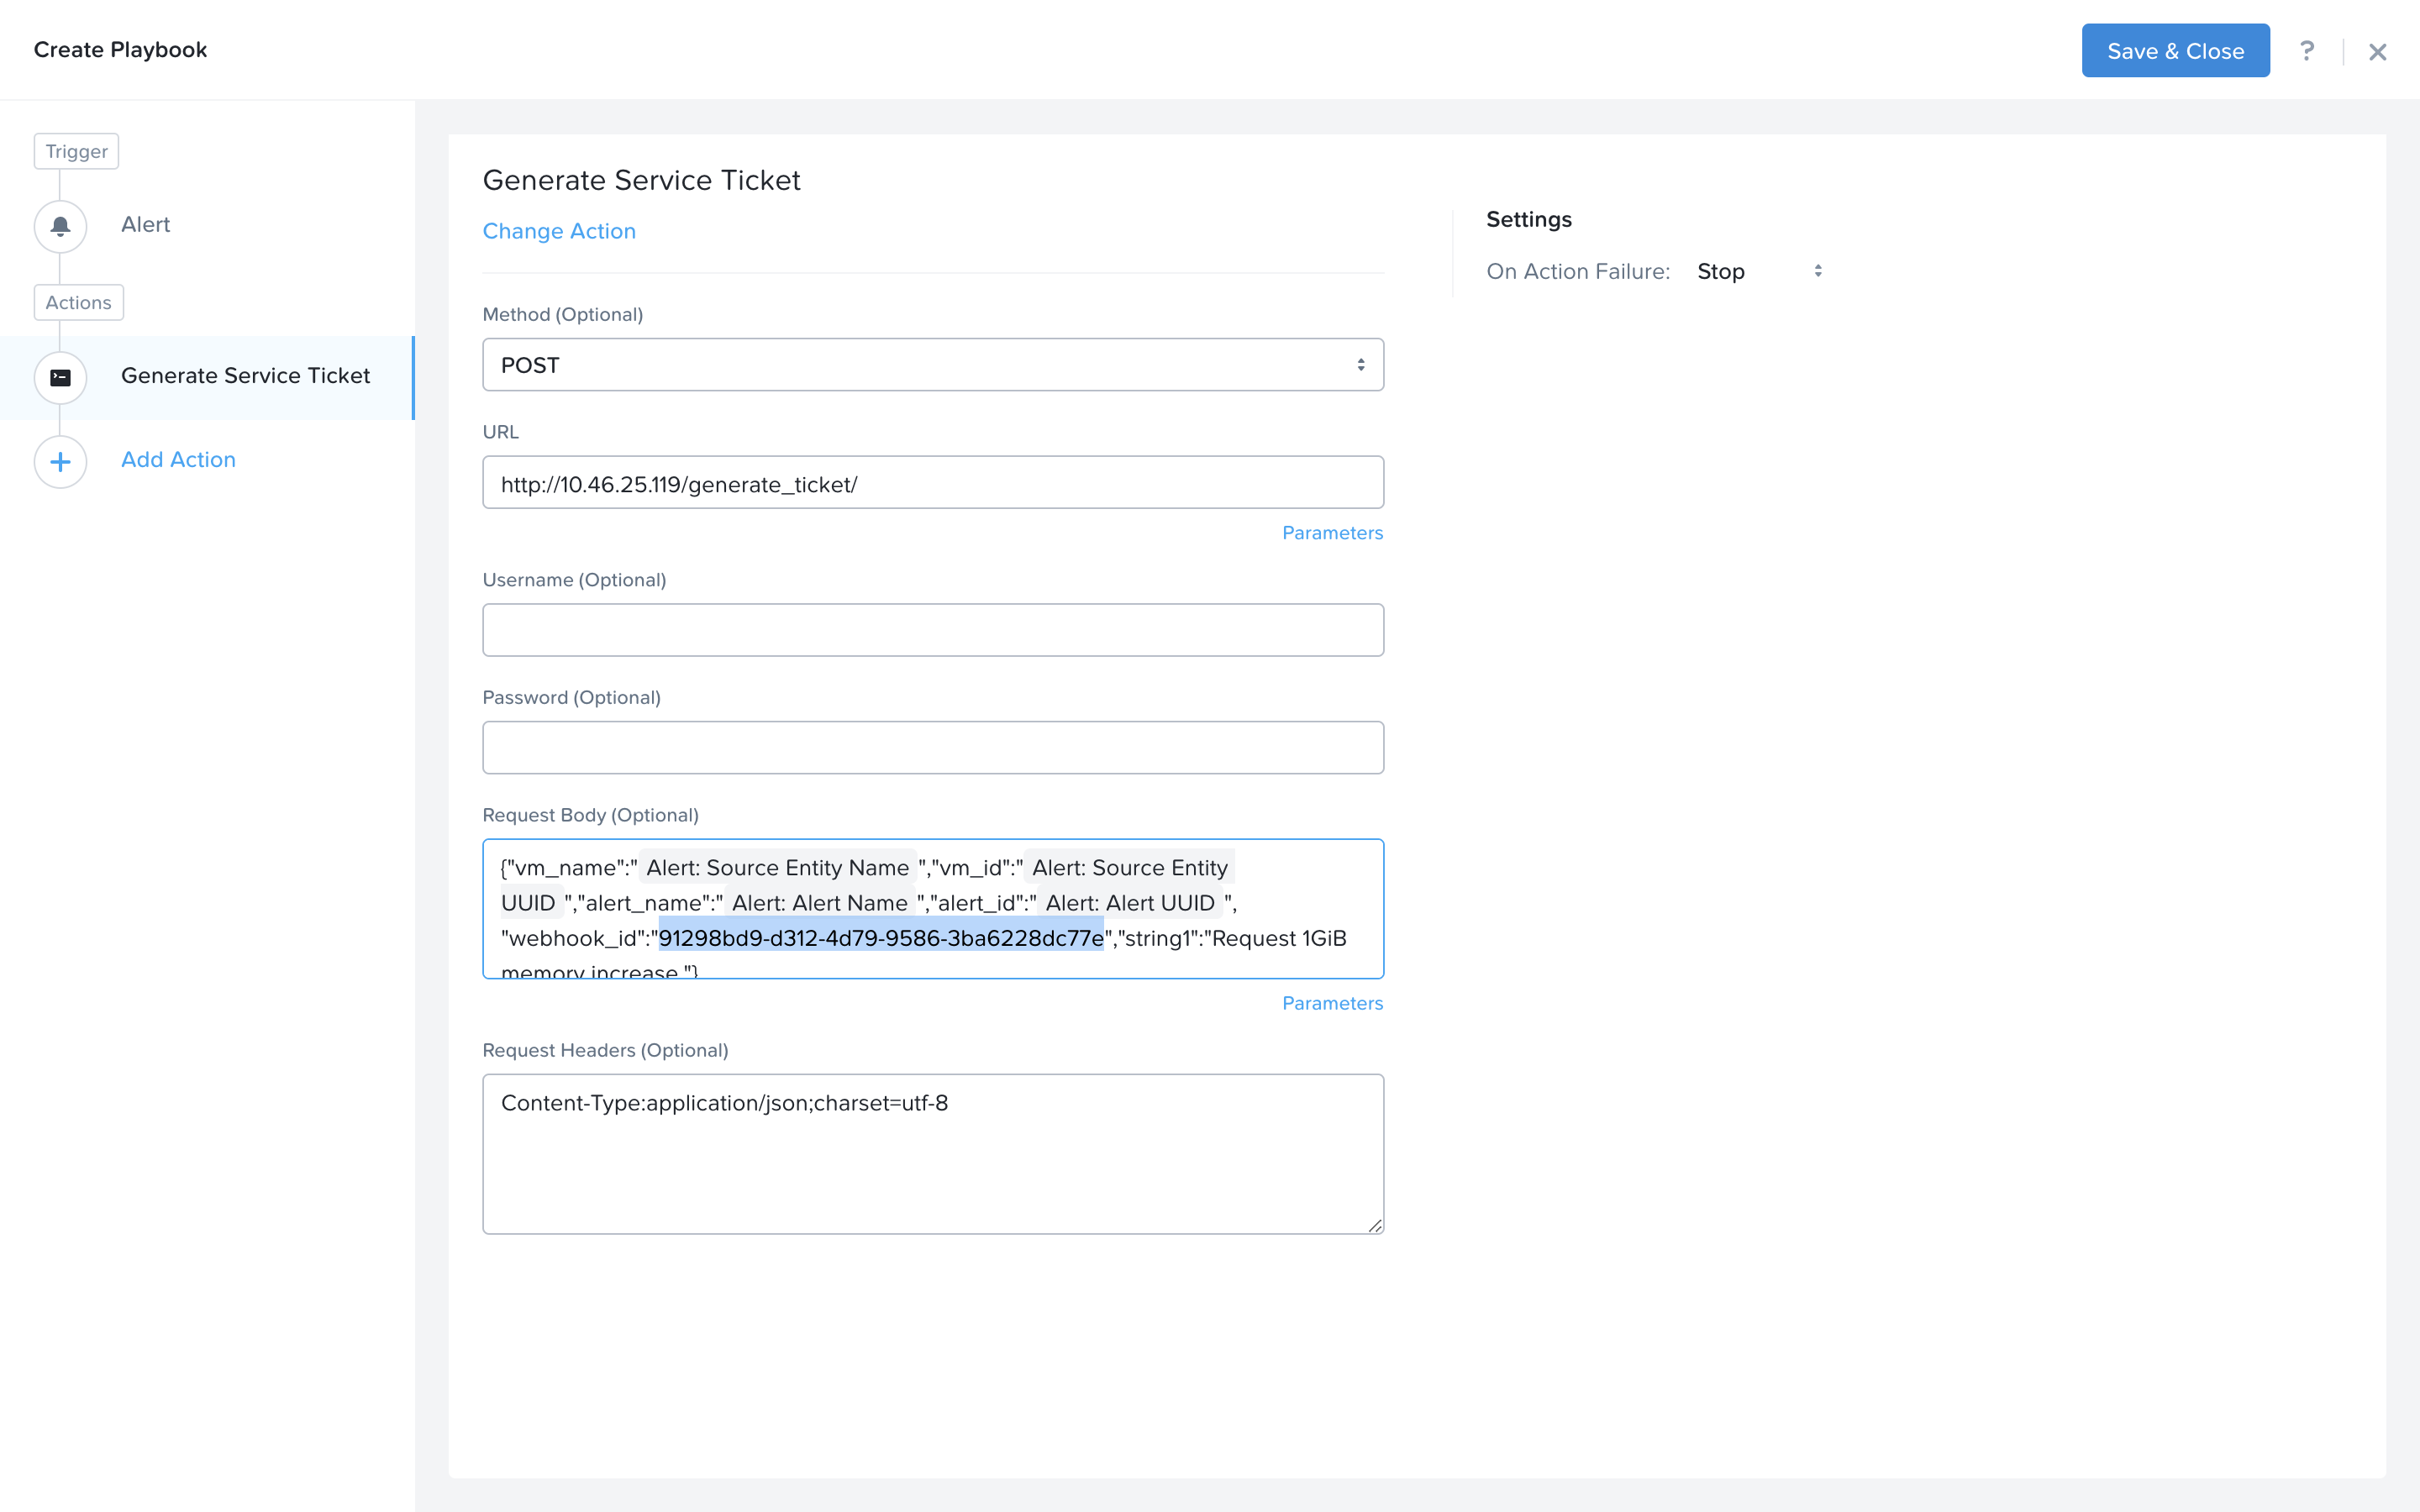Close the Create Playbook dialog
This screenshot has height=1512, width=2420.
[x=2377, y=52]
